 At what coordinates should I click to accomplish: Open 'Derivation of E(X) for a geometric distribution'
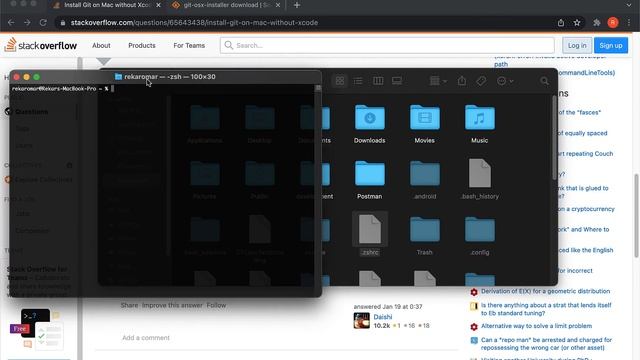545,291
